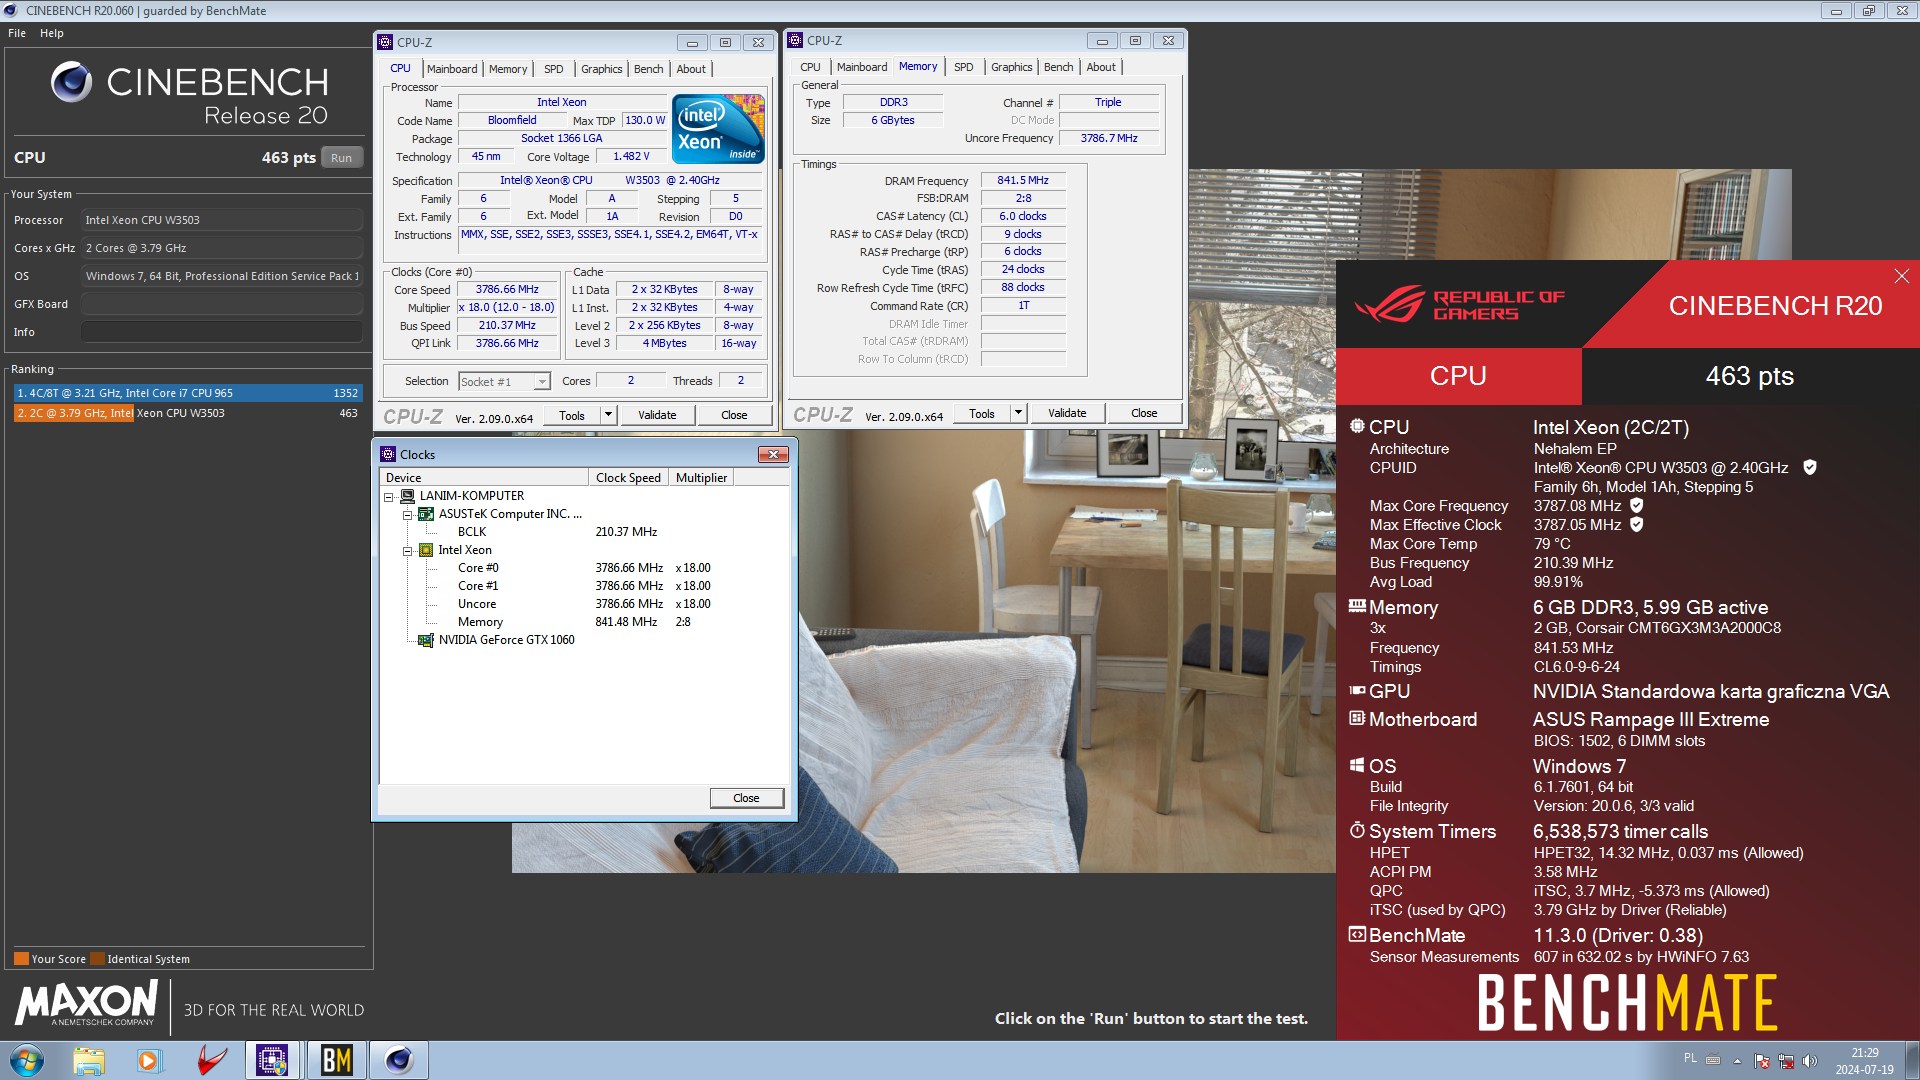This screenshot has width=1920, height=1080.
Task: Click the Action Center flag tray icon
Action: pyautogui.click(x=1762, y=1060)
